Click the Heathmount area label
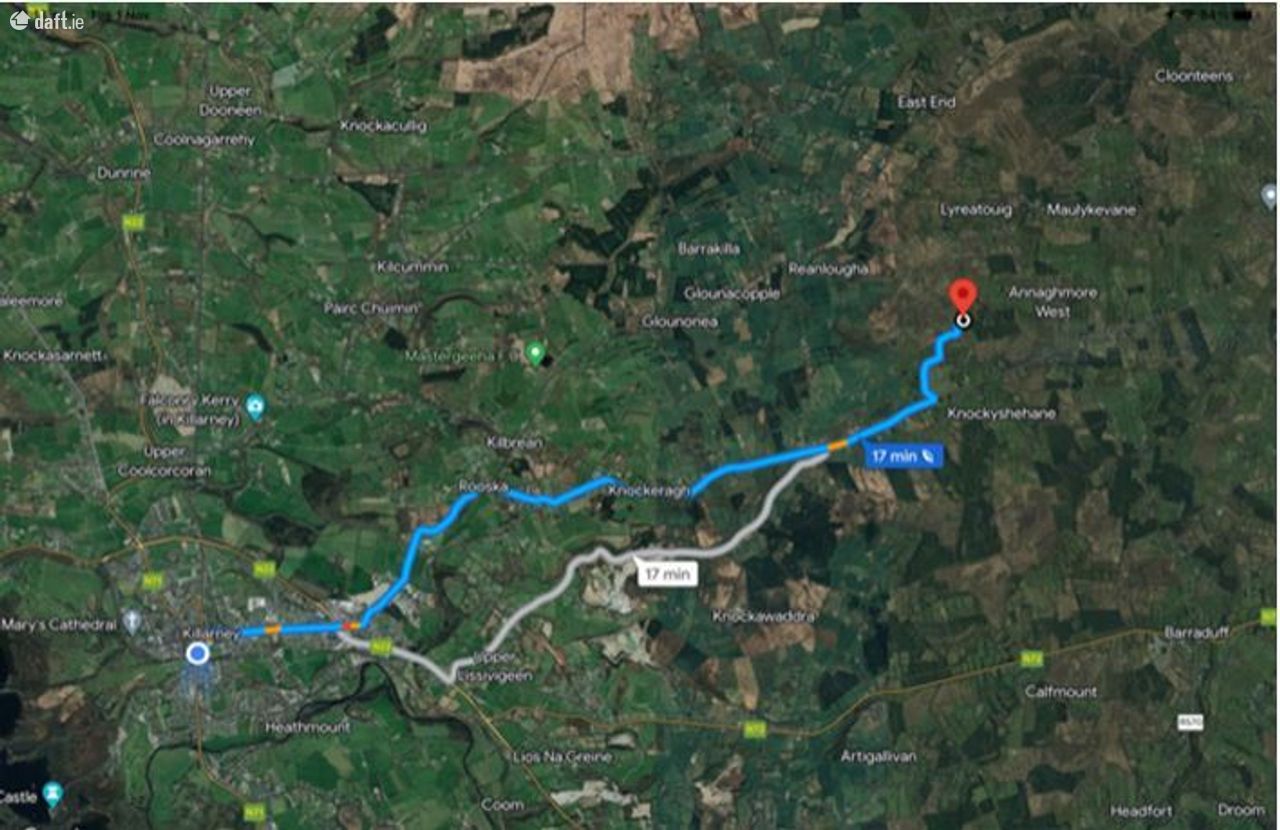Image resolution: width=1280 pixels, height=830 pixels. point(307,727)
